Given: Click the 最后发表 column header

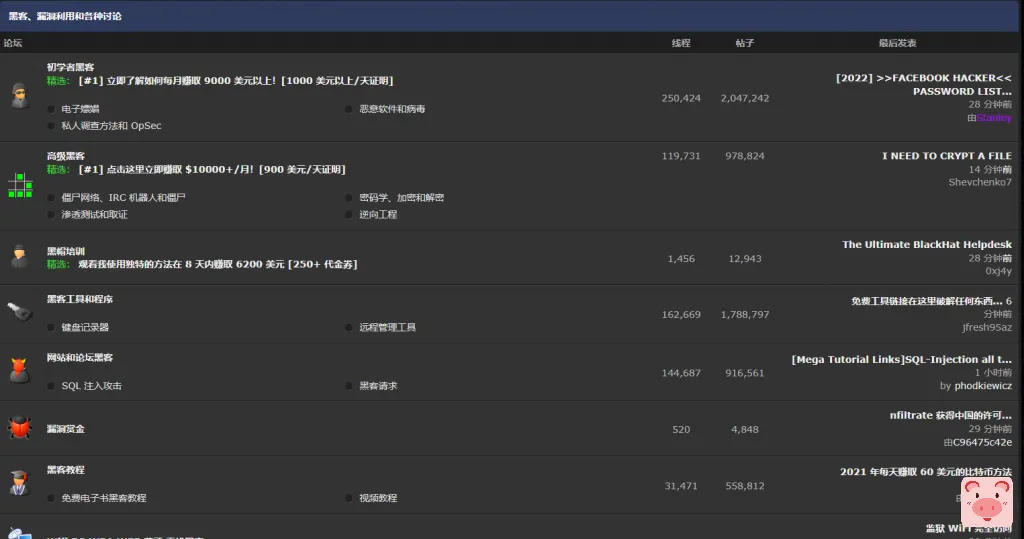Looking at the screenshot, I should (x=897, y=43).
